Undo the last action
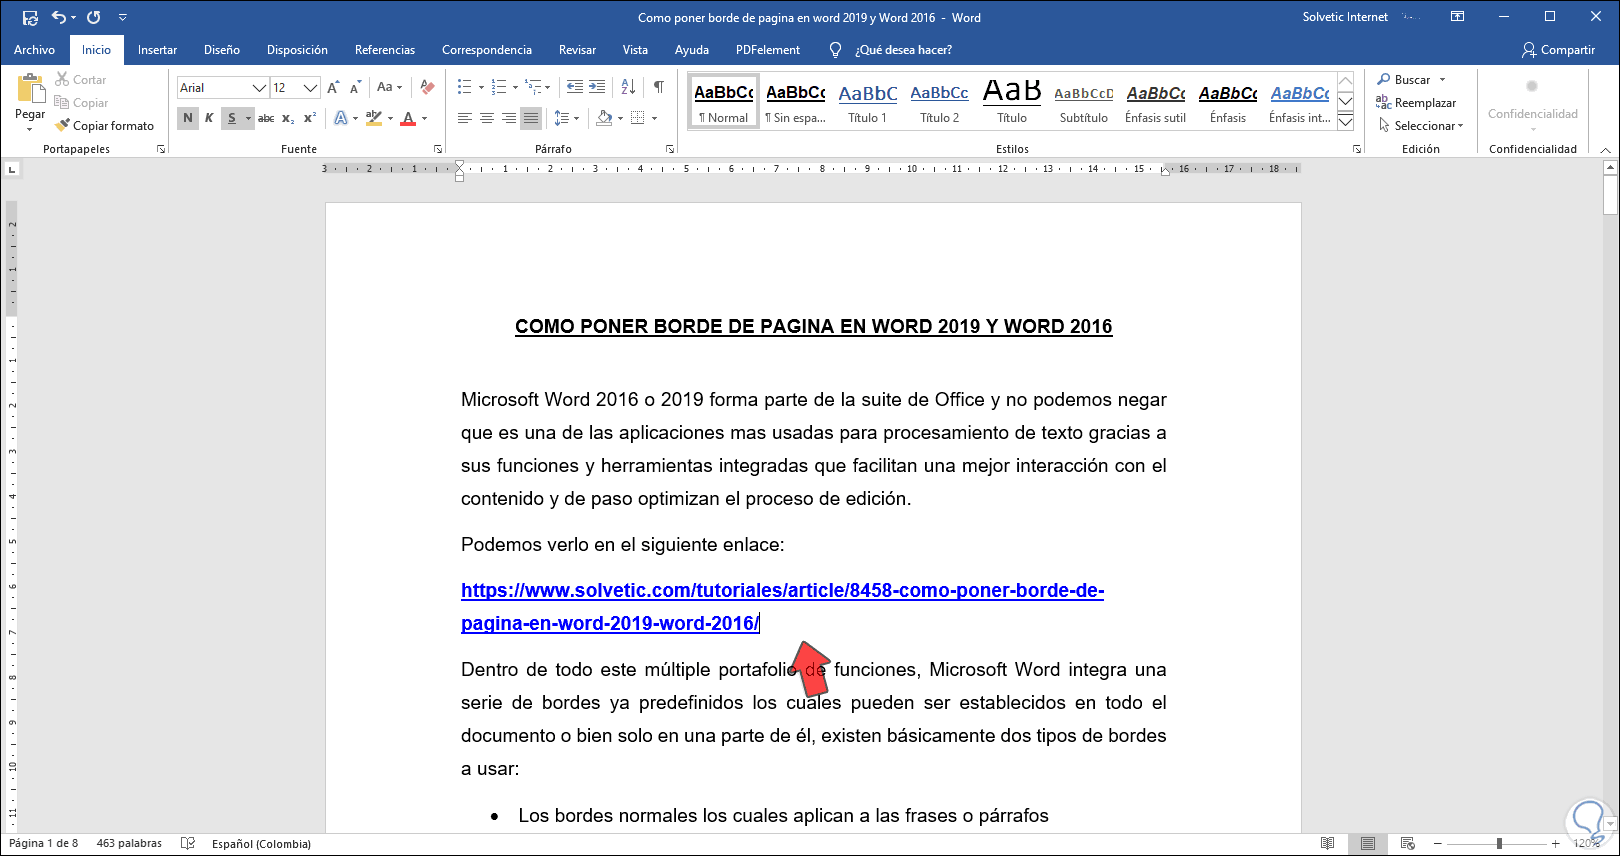The height and width of the screenshot is (856, 1620). [x=59, y=17]
